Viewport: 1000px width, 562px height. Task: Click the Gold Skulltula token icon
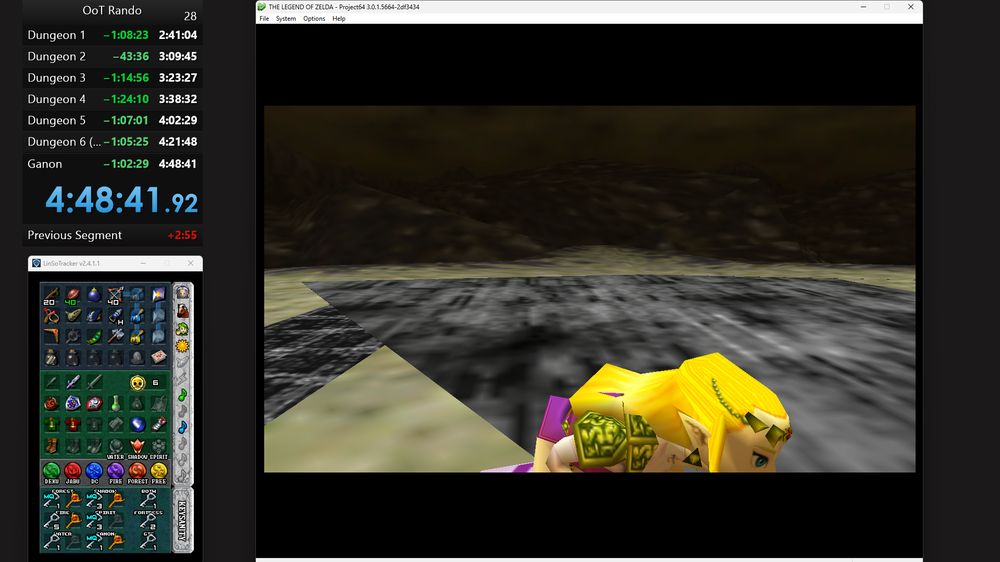[x=136, y=383]
